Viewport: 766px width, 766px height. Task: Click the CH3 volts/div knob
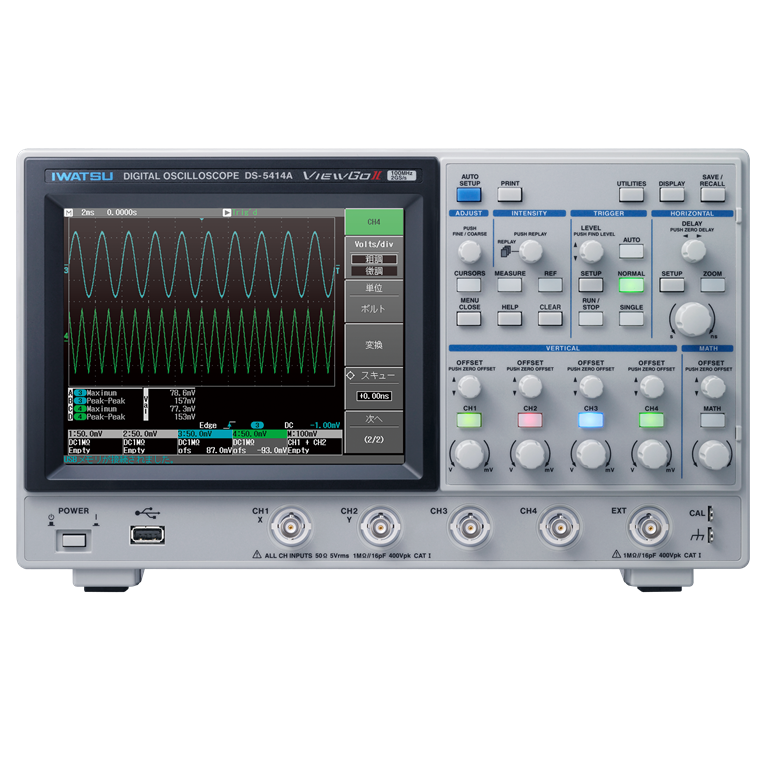[x=591, y=454]
